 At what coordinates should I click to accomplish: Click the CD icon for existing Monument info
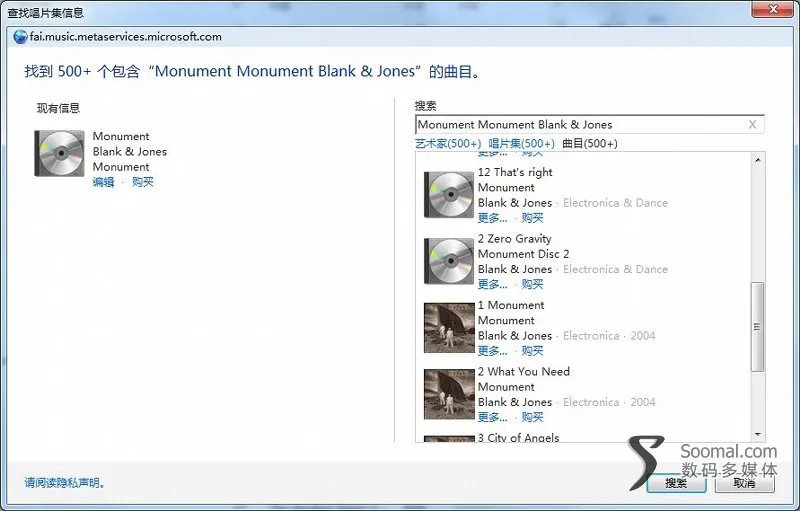[60, 153]
